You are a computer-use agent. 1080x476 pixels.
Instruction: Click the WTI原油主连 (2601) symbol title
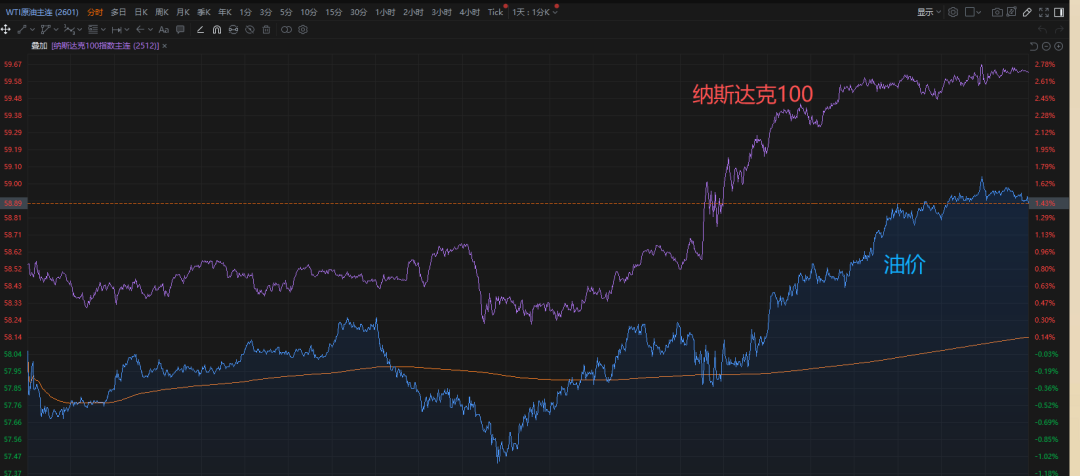coord(41,12)
